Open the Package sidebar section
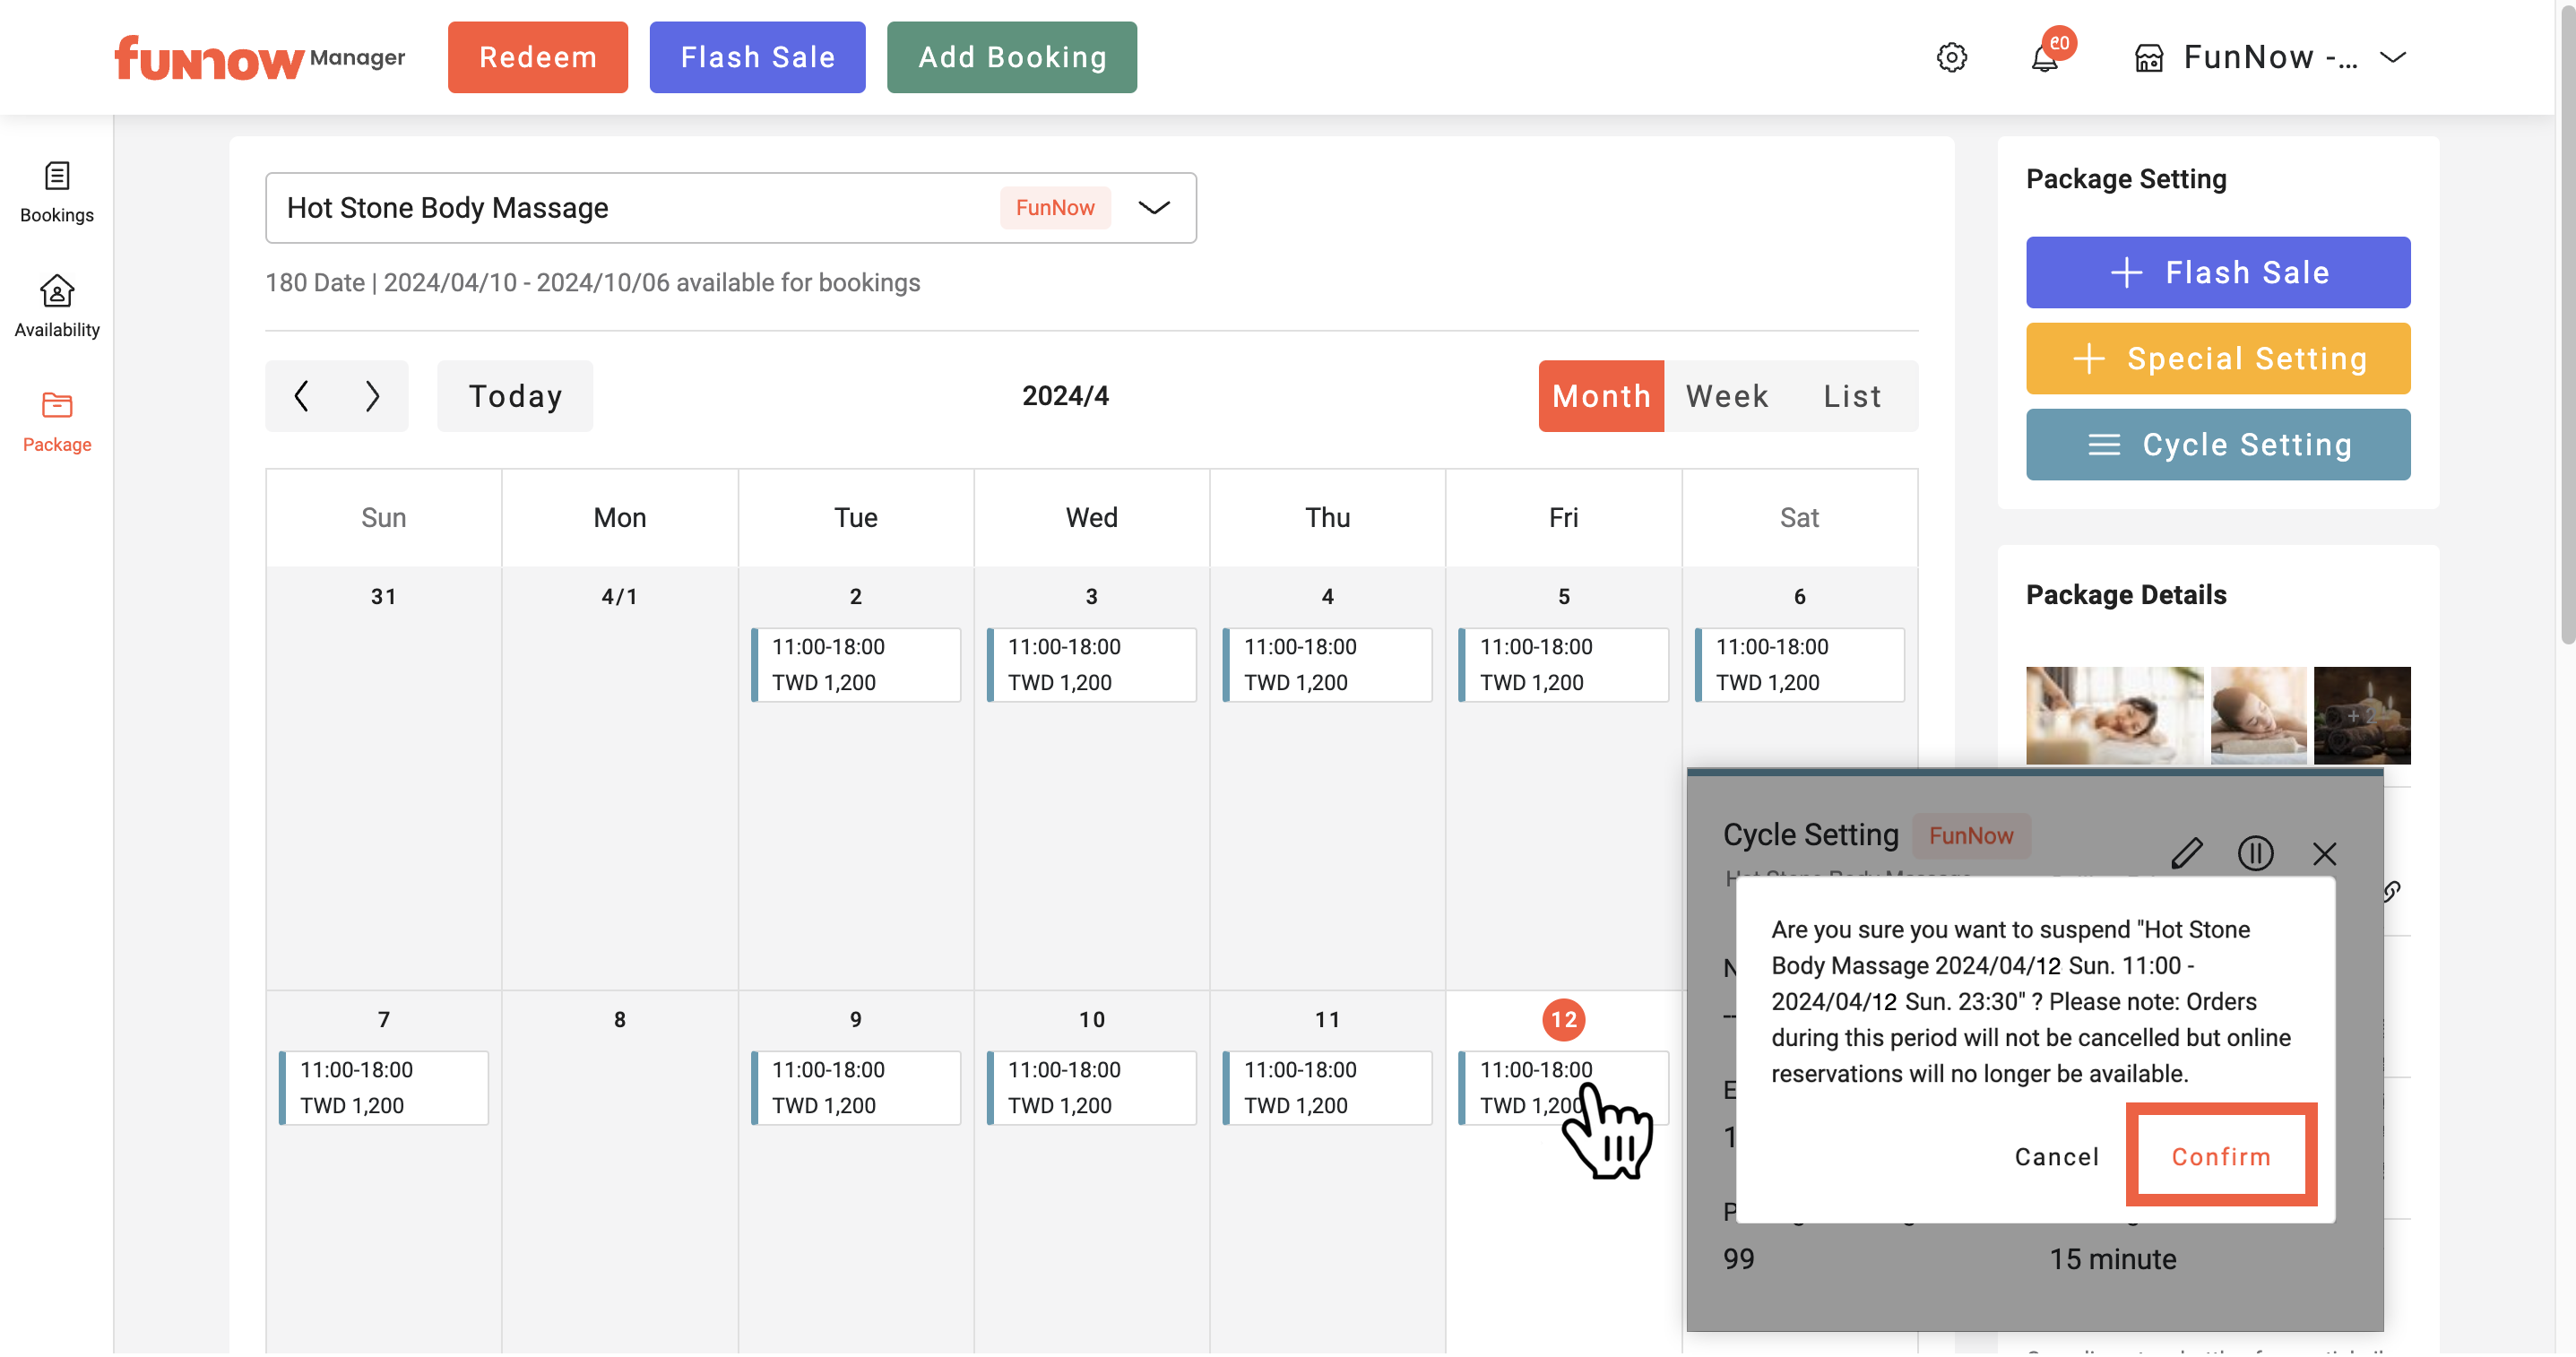The image size is (2576, 1357). point(57,422)
